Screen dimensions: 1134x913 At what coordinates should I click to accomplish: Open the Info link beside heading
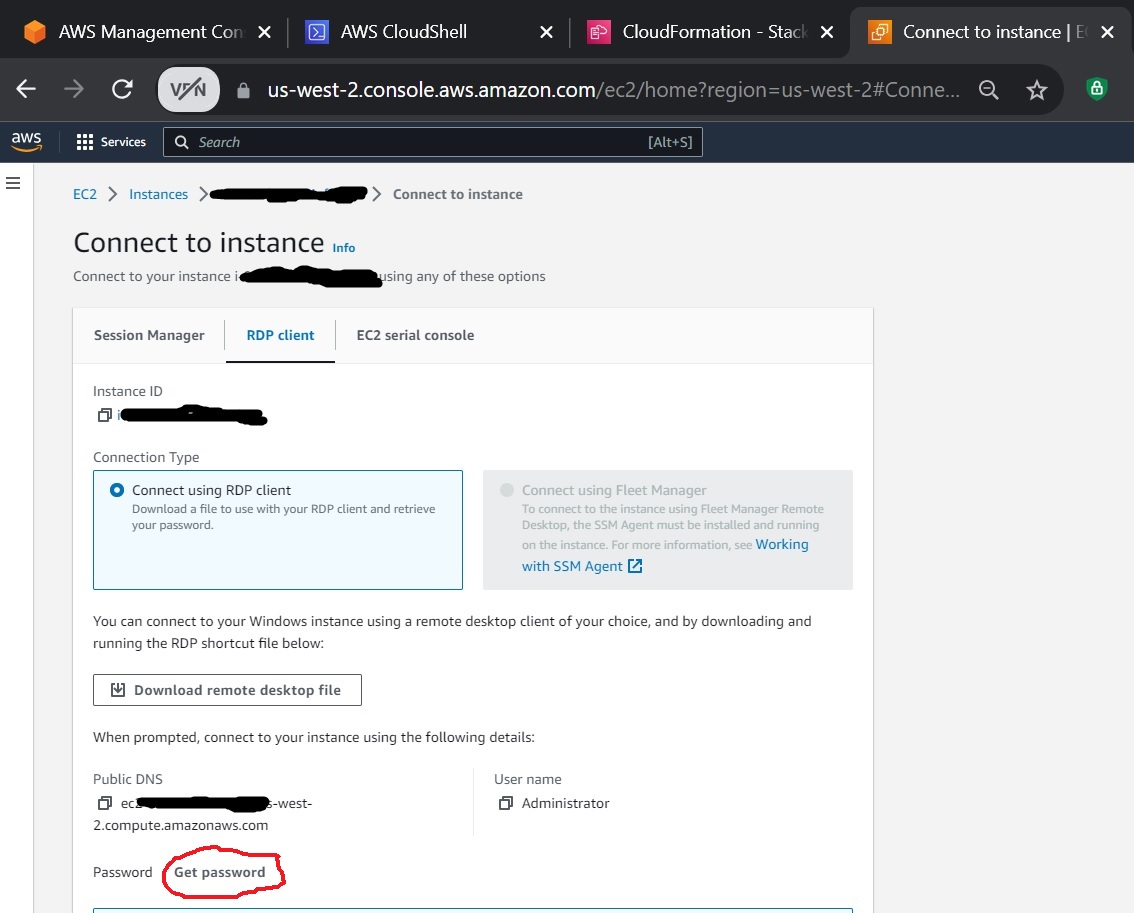[344, 248]
